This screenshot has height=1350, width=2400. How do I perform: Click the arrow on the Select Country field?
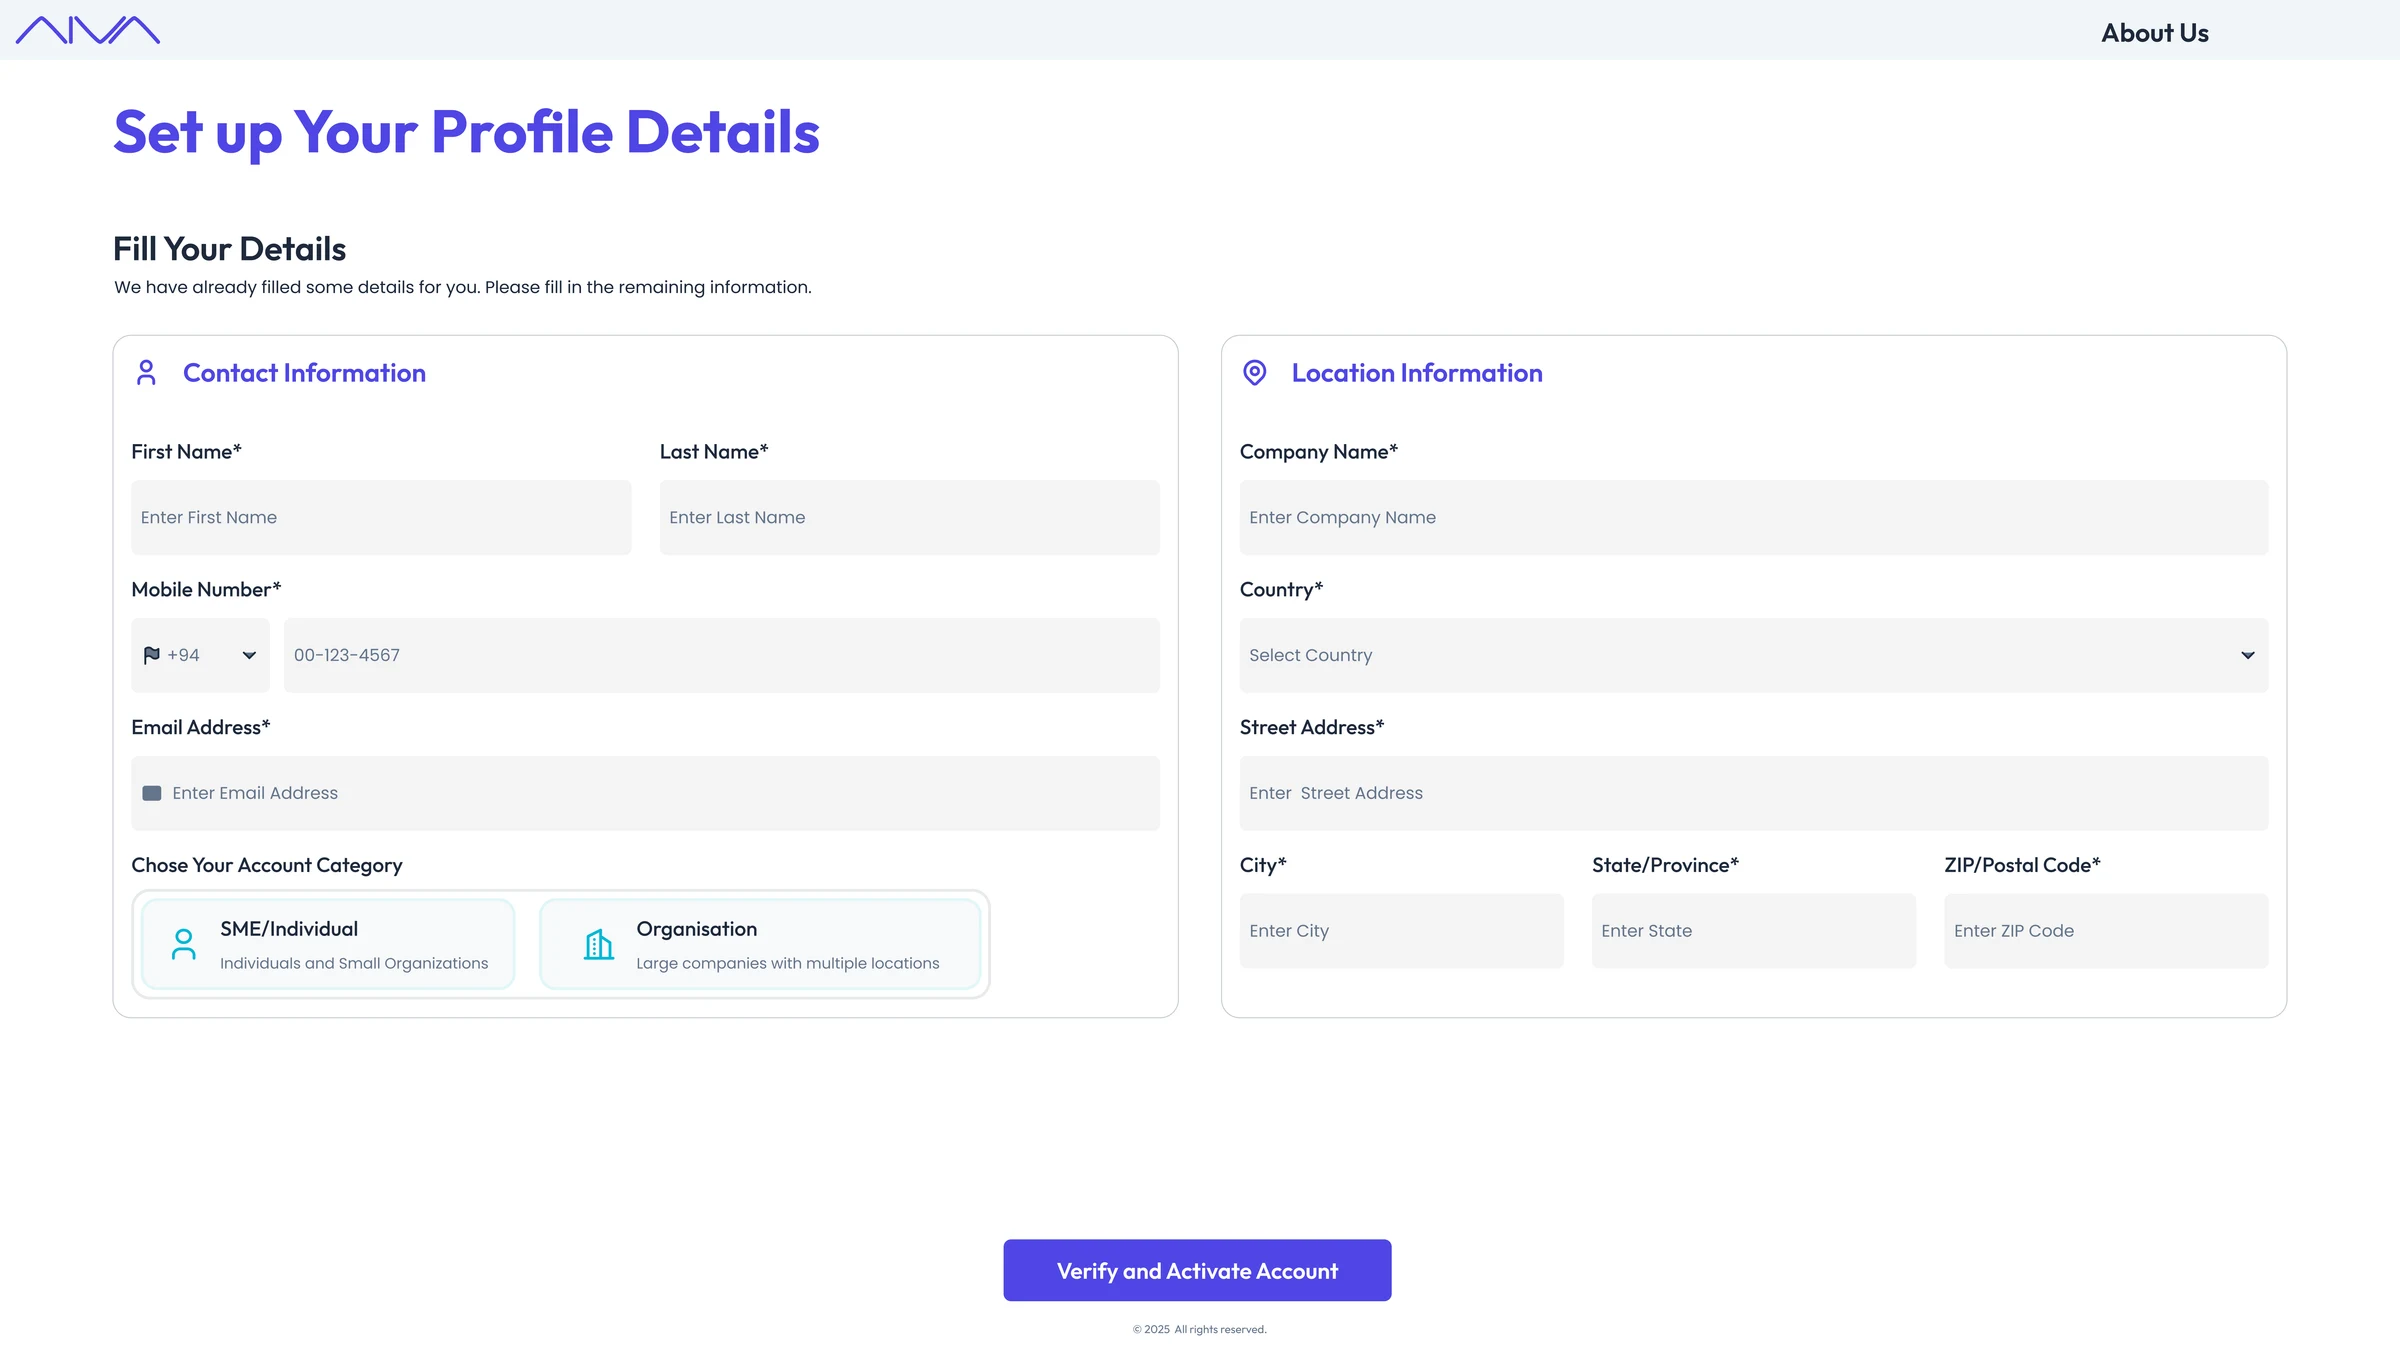[2247, 655]
